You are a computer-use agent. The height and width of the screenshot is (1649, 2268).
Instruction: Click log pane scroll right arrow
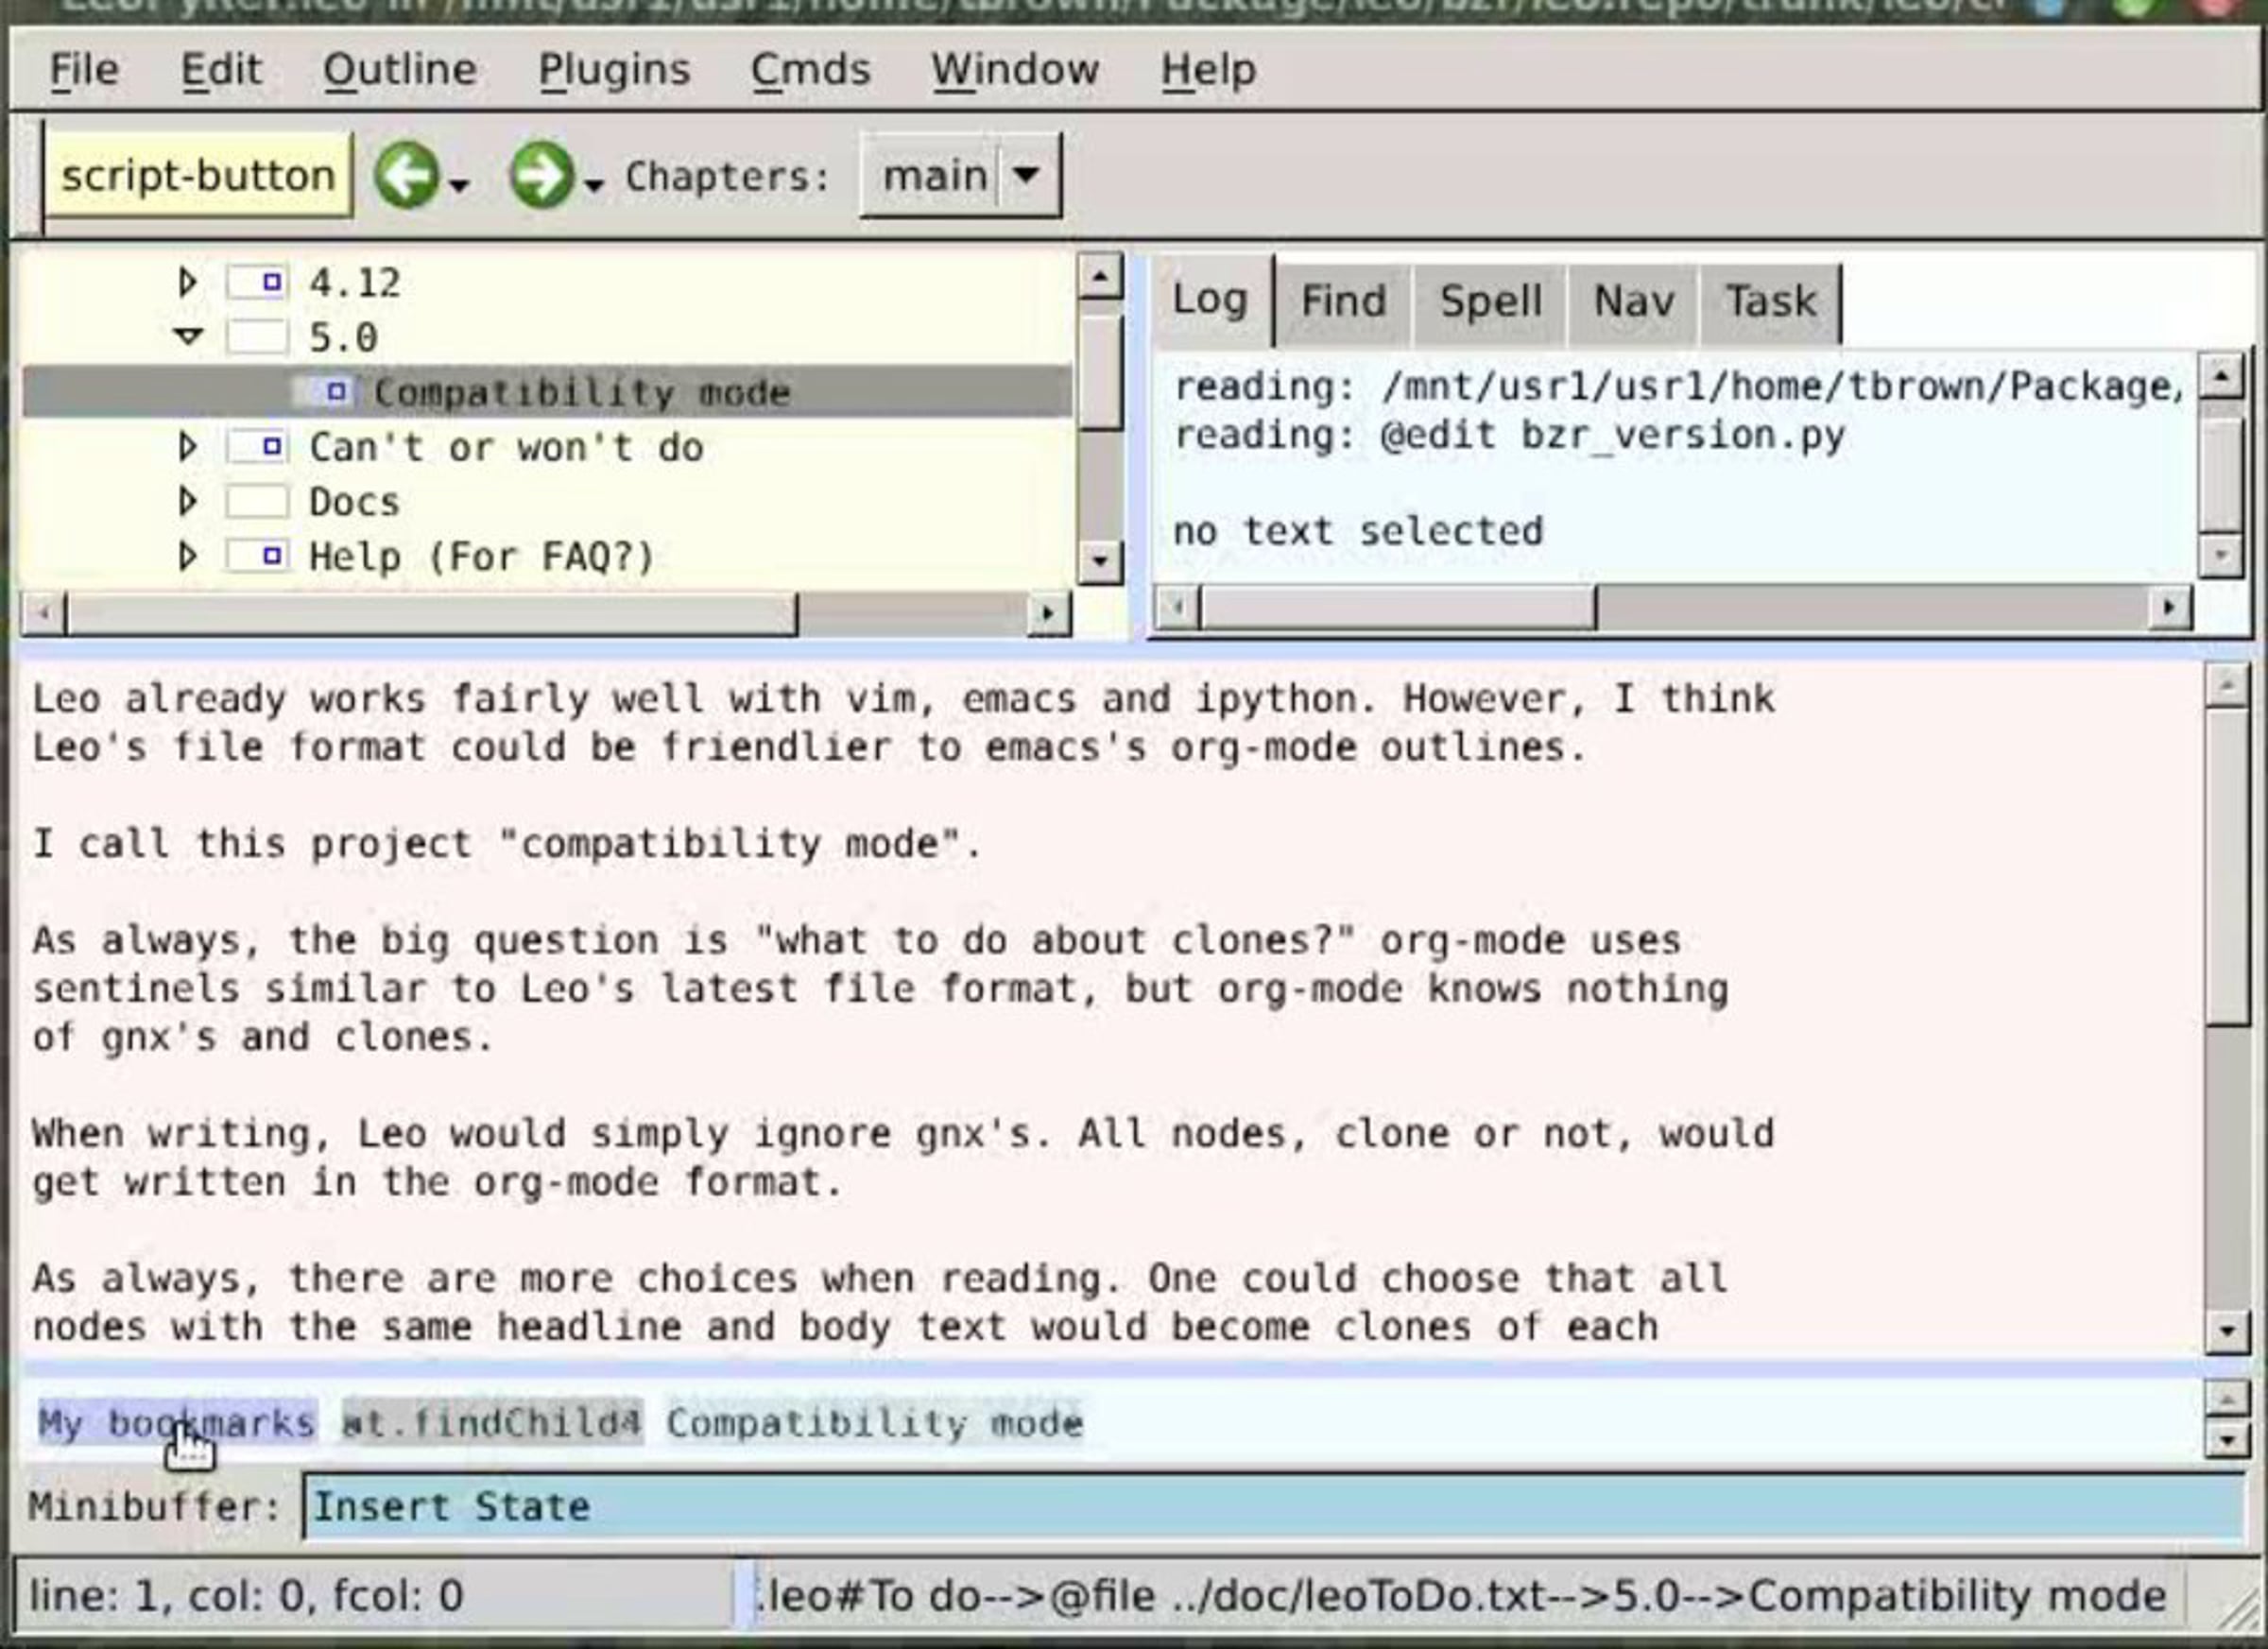2169,606
